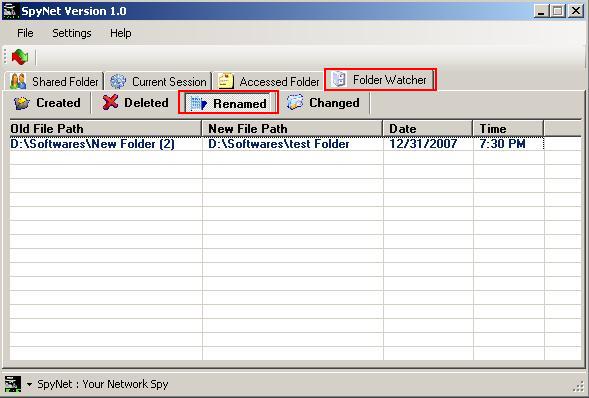Click the Accessed Folder notepad icon
This screenshot has width=589, height=398.
(x=226, y=81)
